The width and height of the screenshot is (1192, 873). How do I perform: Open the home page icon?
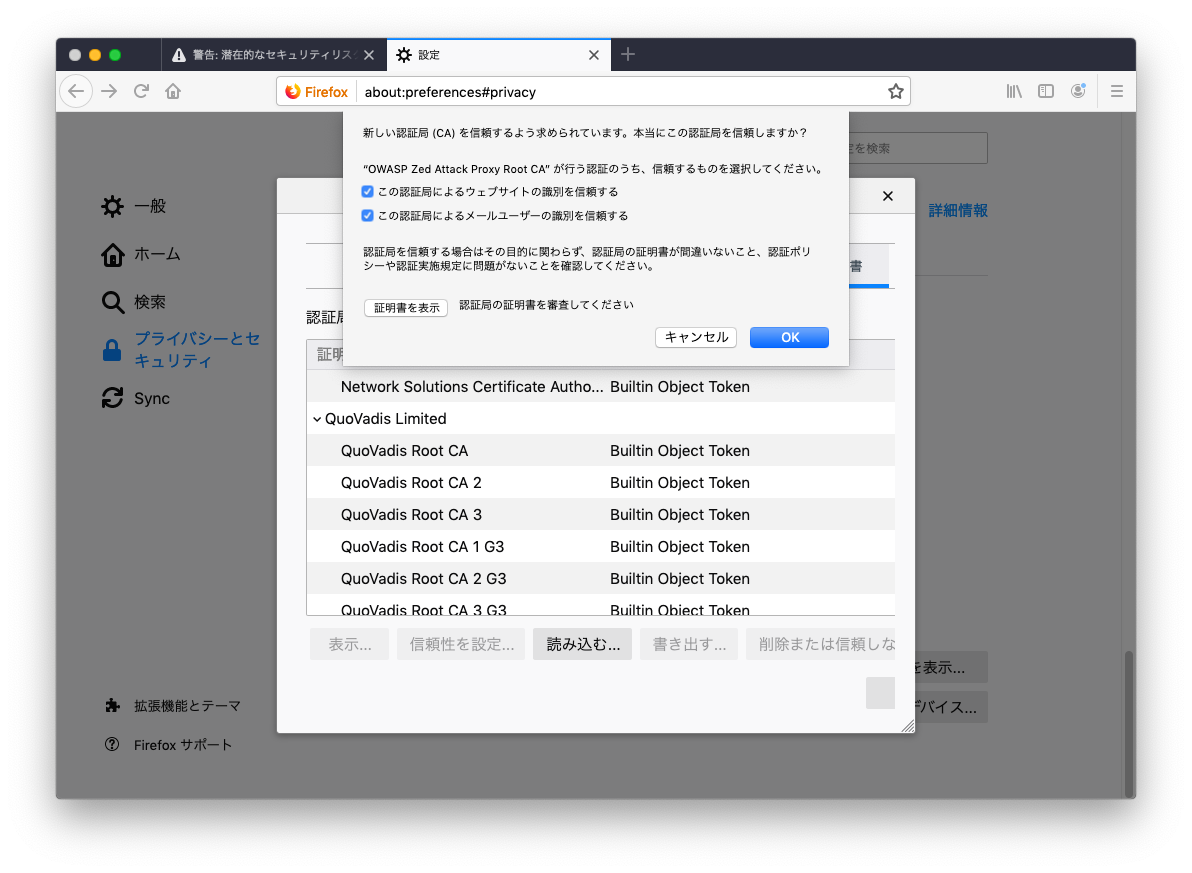tap(173, 92)
